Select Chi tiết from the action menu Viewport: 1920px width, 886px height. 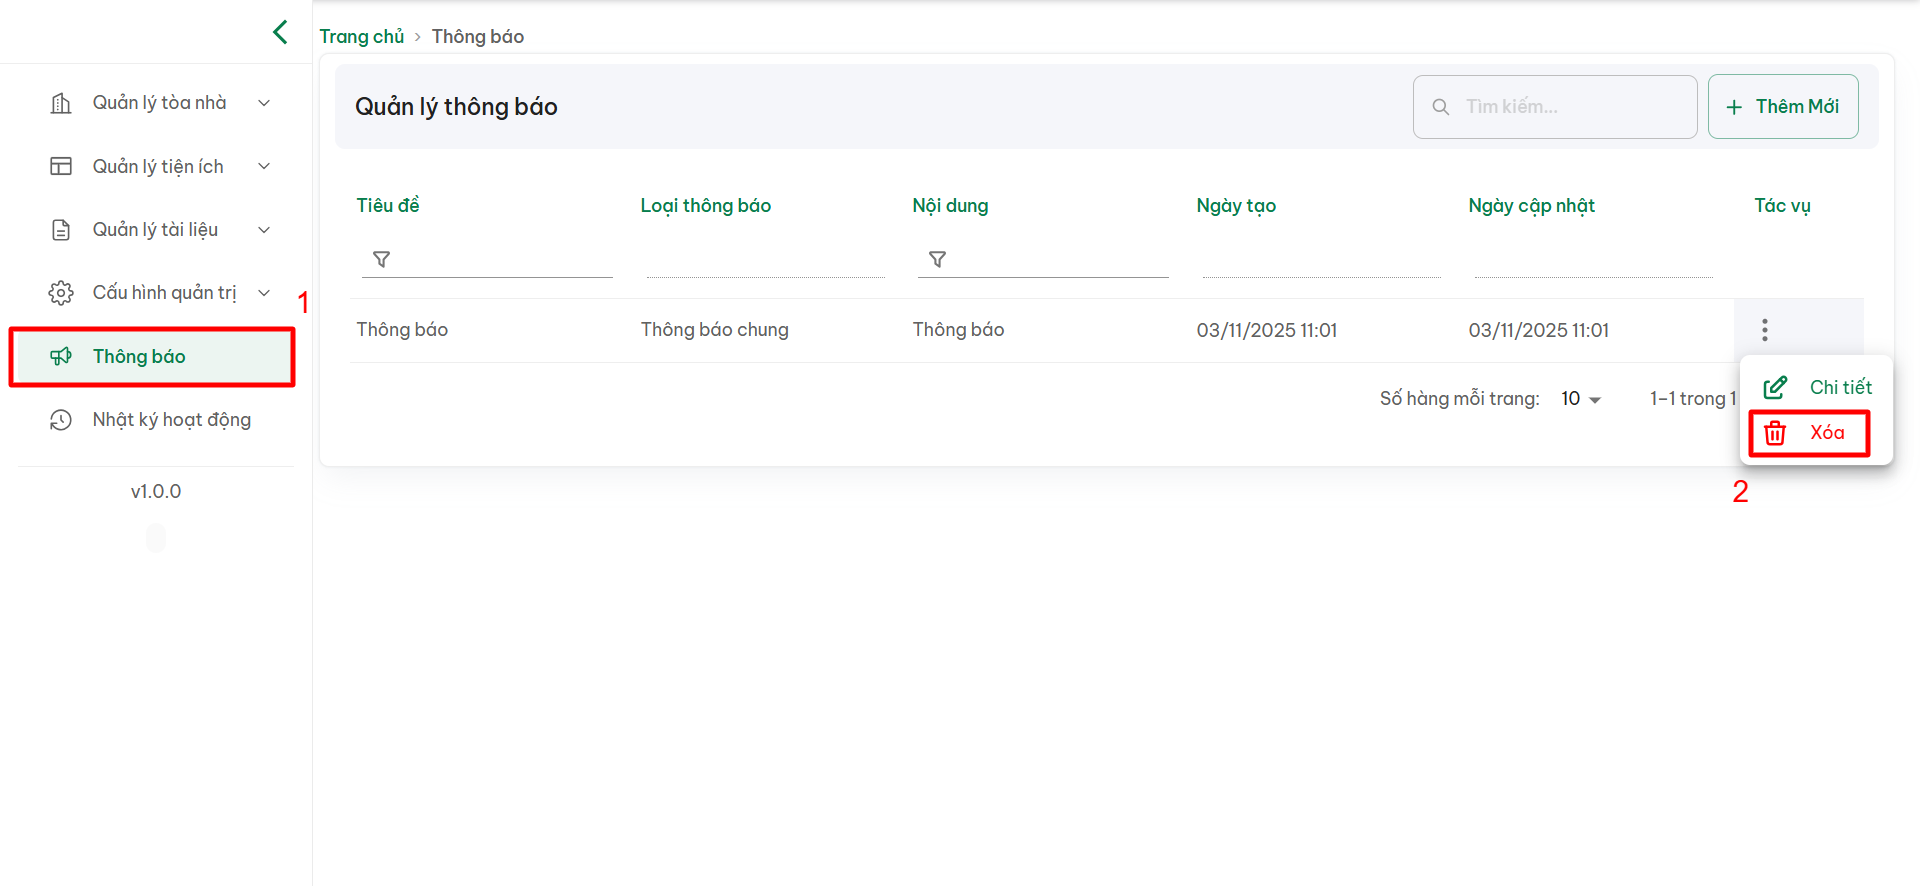click(x=1818, y=387)
